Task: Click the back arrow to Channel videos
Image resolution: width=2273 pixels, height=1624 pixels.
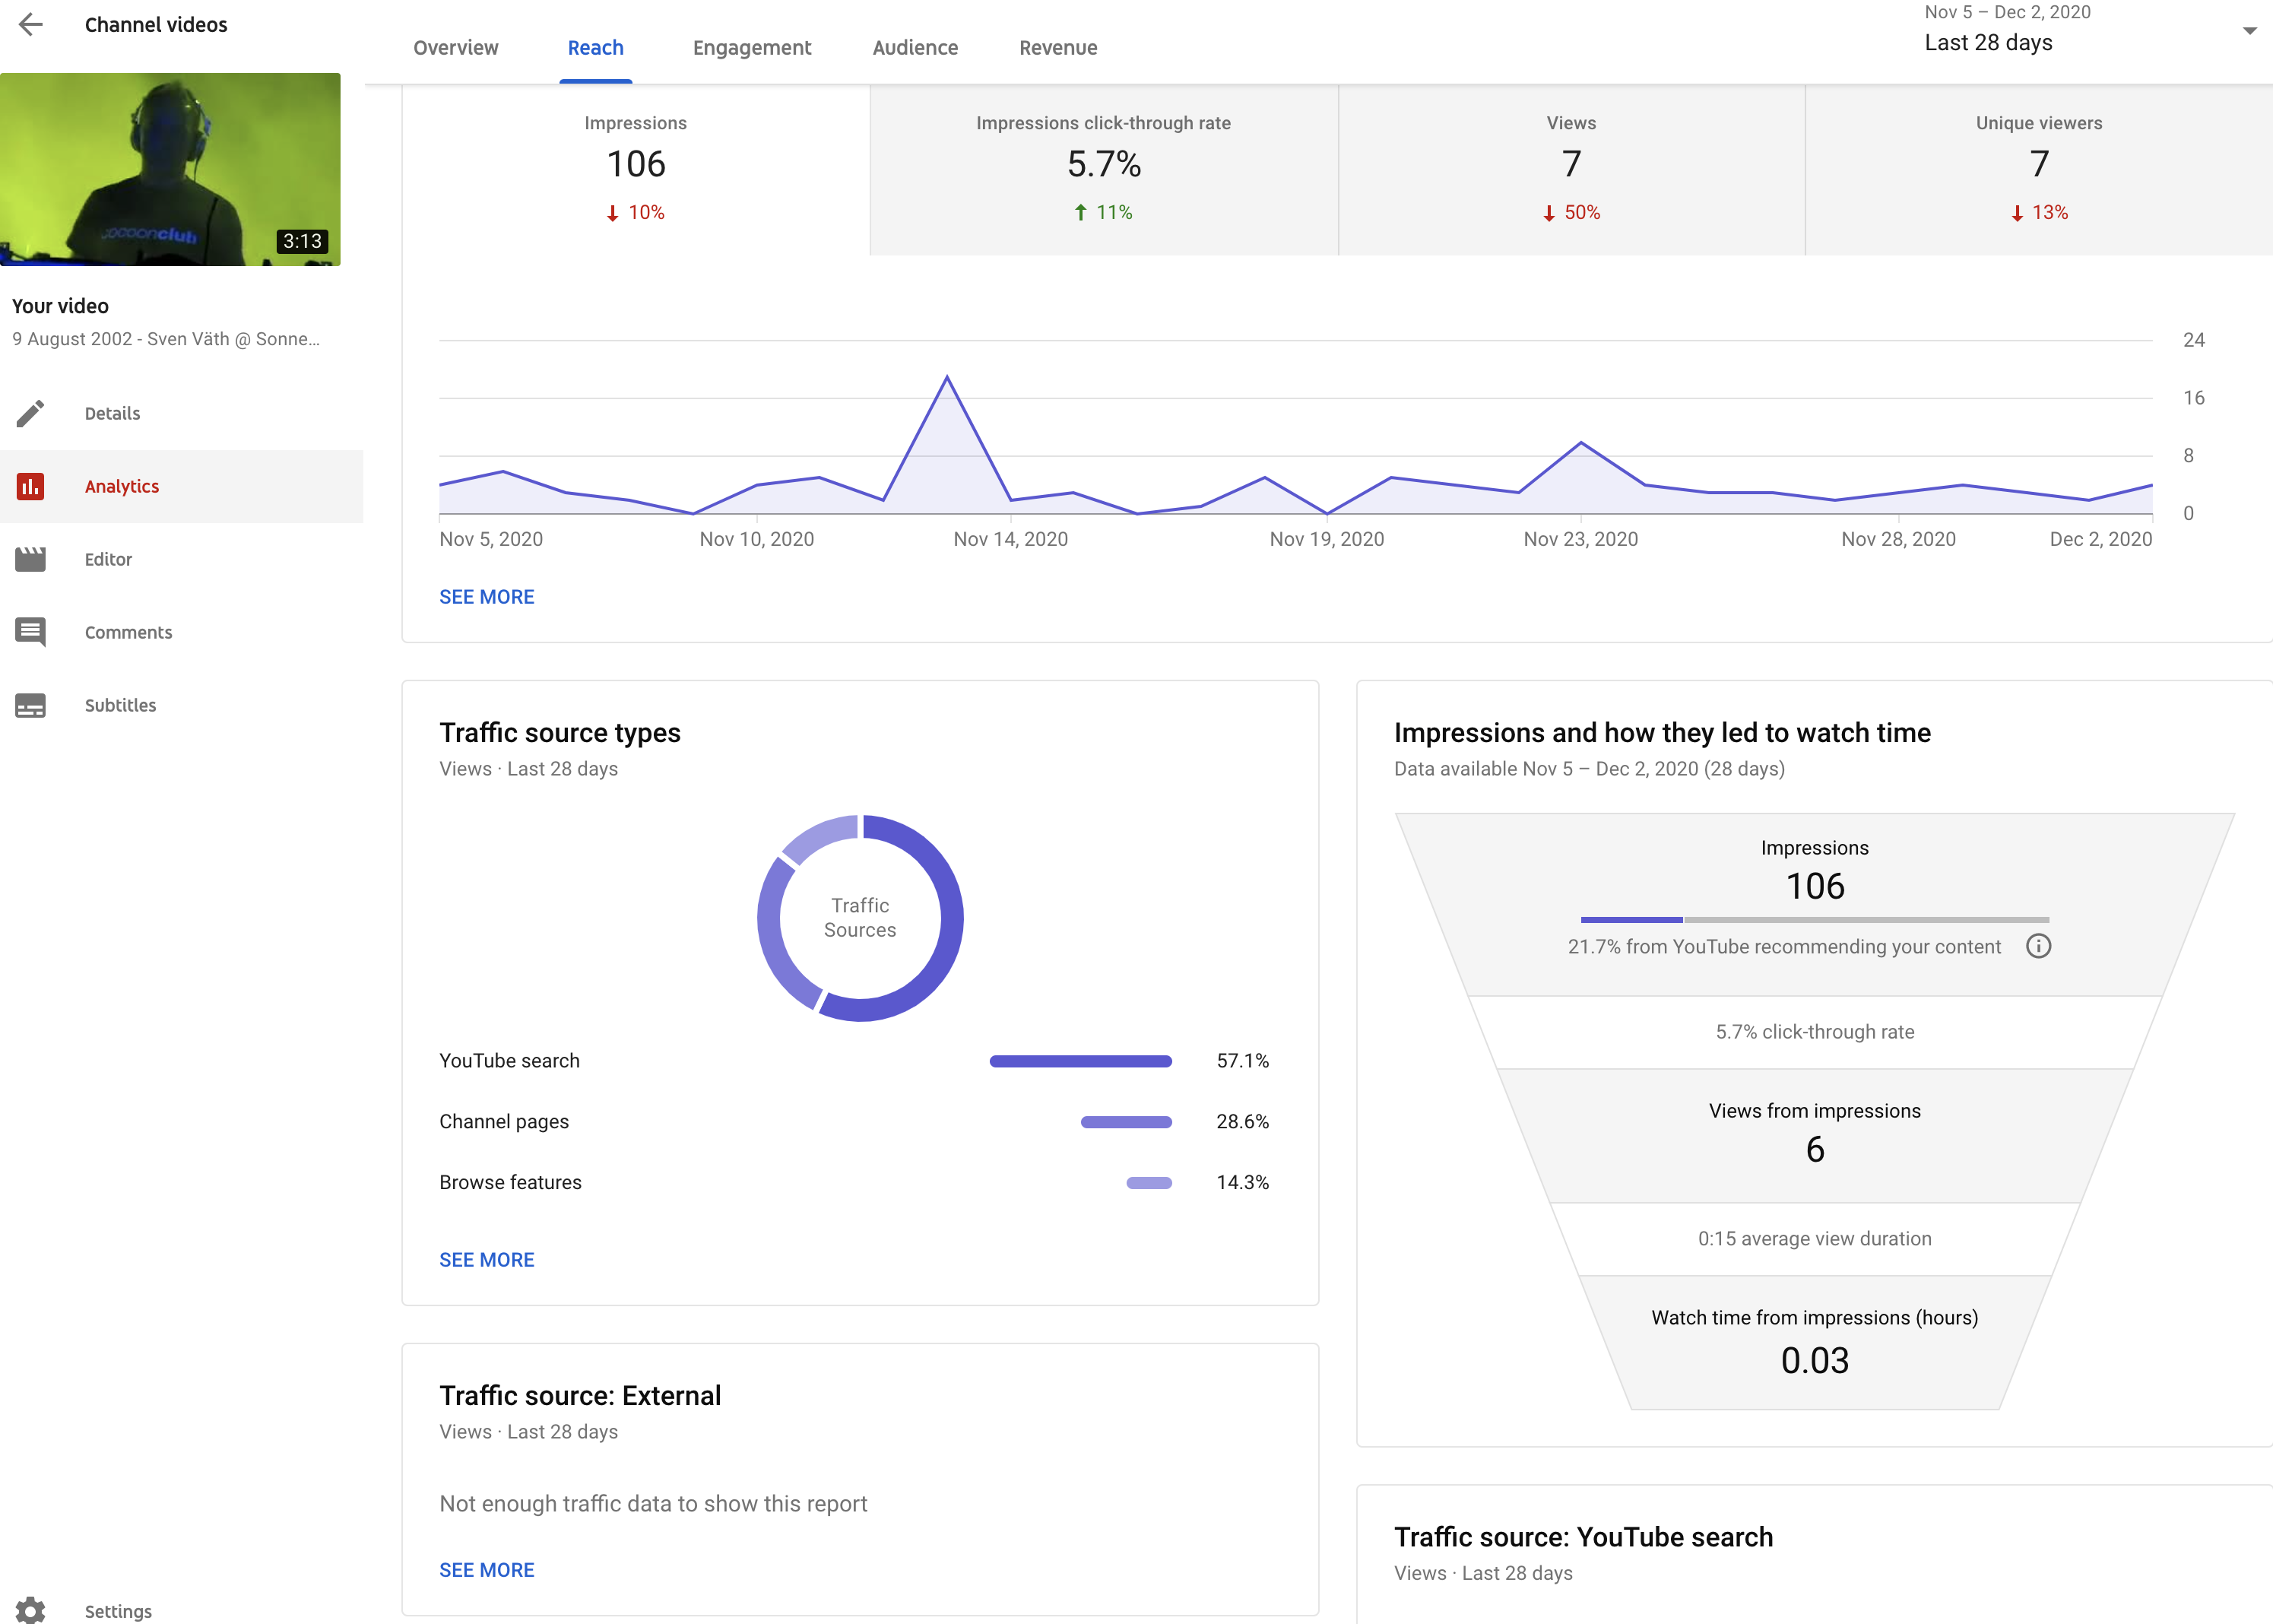Action: point(31,25)
